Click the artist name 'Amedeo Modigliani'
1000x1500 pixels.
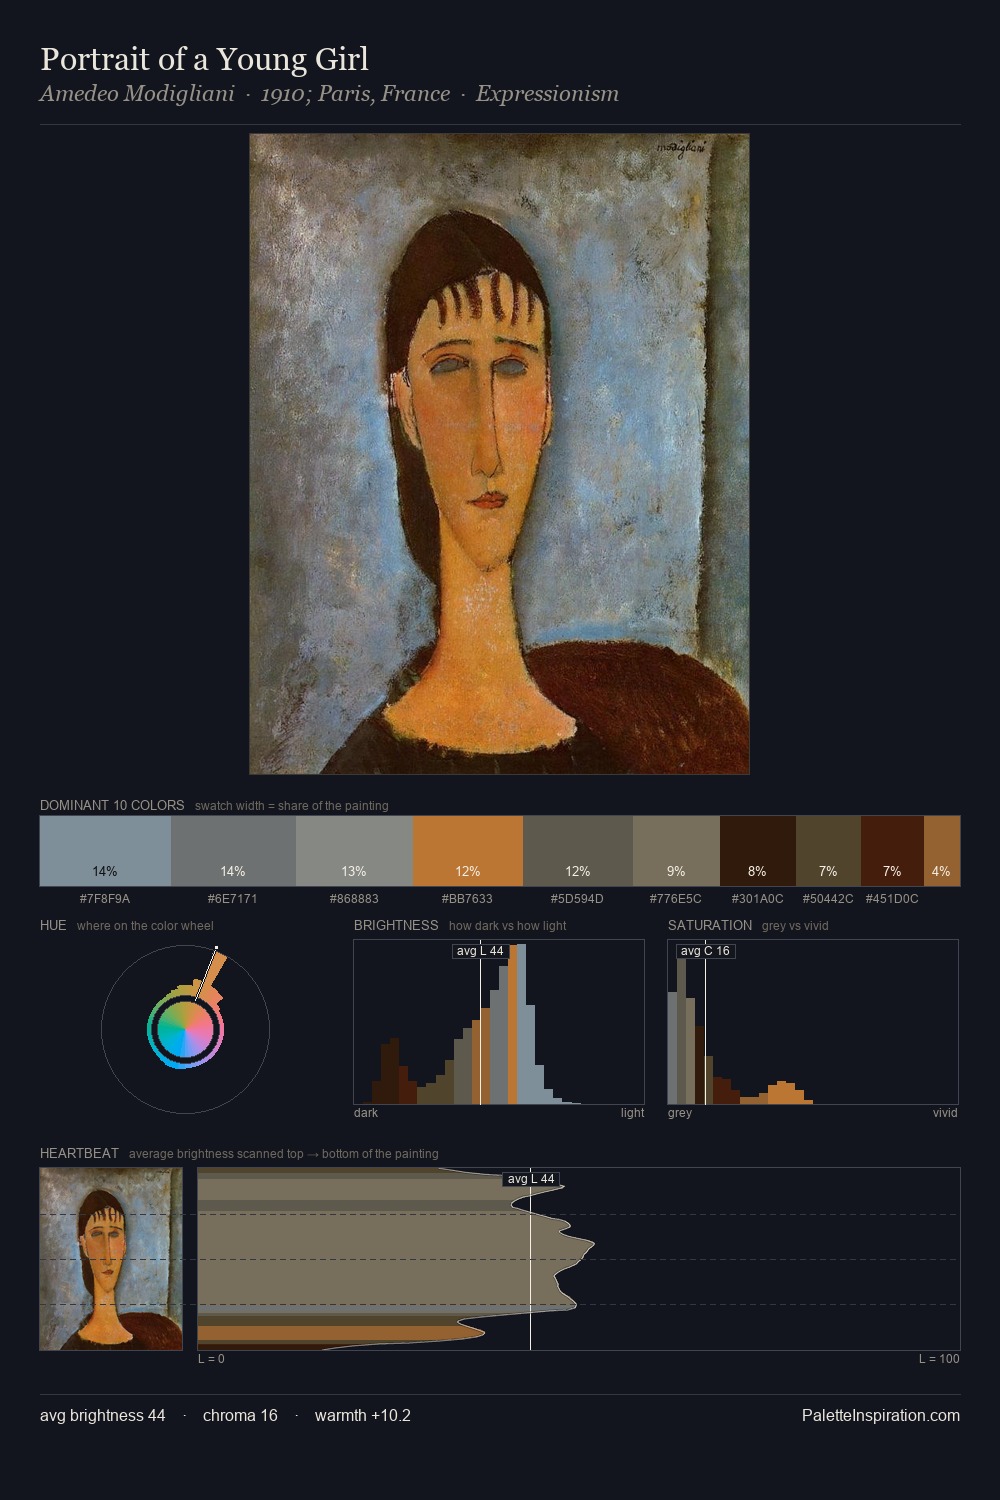(x=137, y=94)
